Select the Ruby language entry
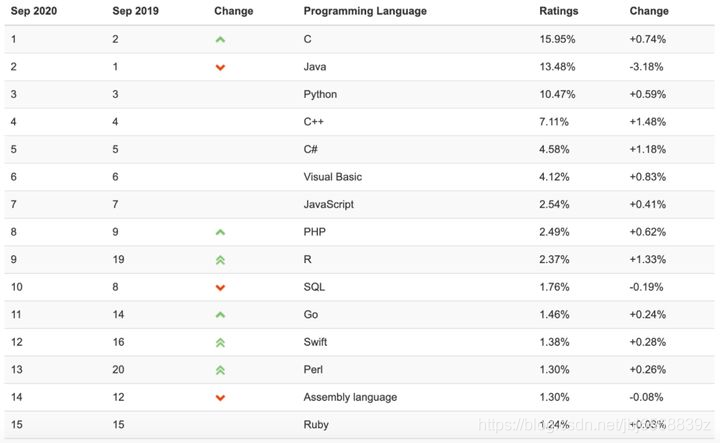Image resolution: width=720 pixels, height=443 pixels. click(316, 425)
